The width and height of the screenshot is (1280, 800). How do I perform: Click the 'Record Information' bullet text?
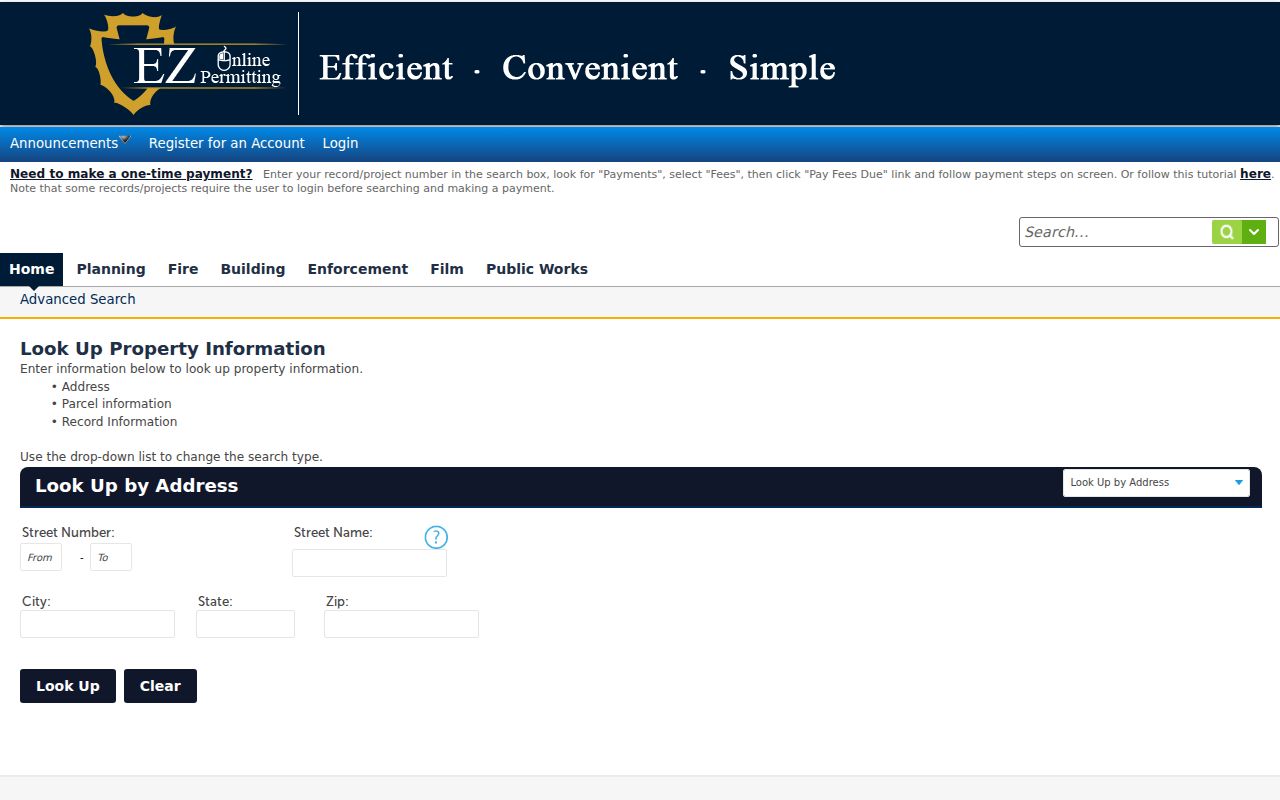[x=120, y=422]
